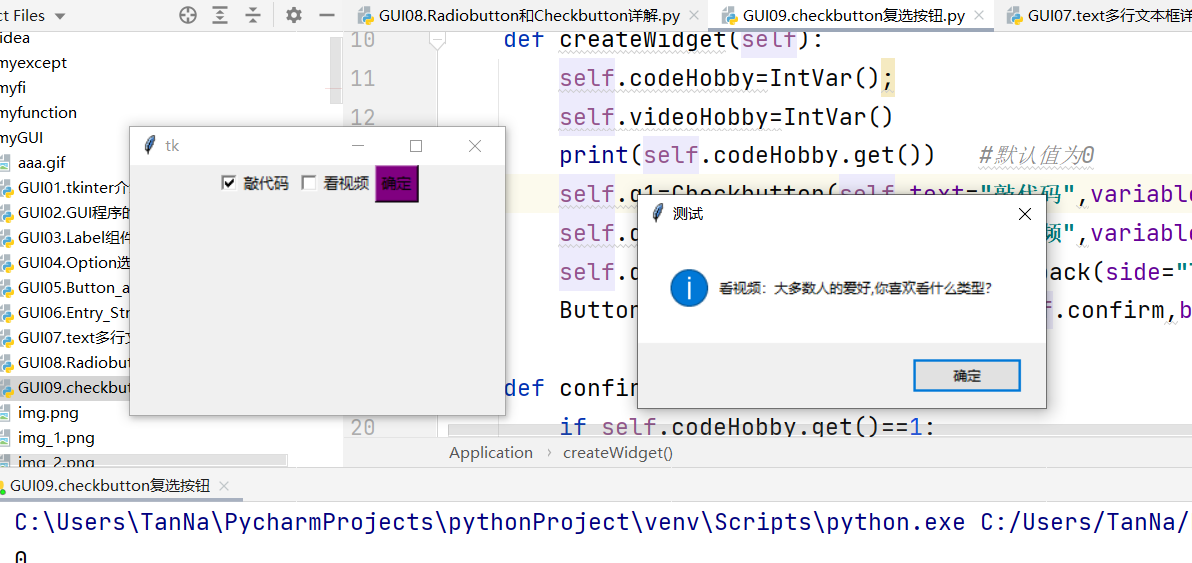
Task: Click the img.png file icon
Action: pos(5,413)
